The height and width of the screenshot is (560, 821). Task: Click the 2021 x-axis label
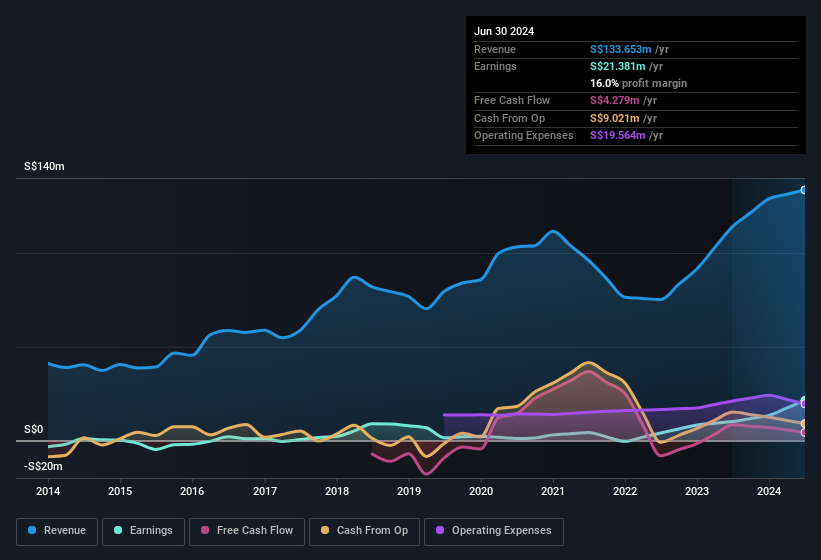pyautogui.click(x=553, y=491)
